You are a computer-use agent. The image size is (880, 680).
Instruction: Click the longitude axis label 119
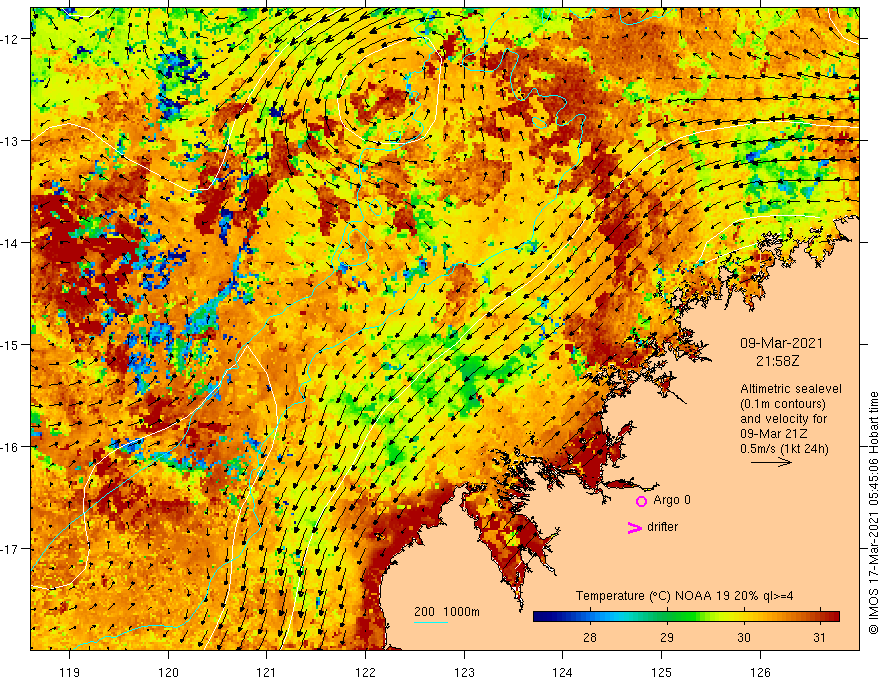70,672
